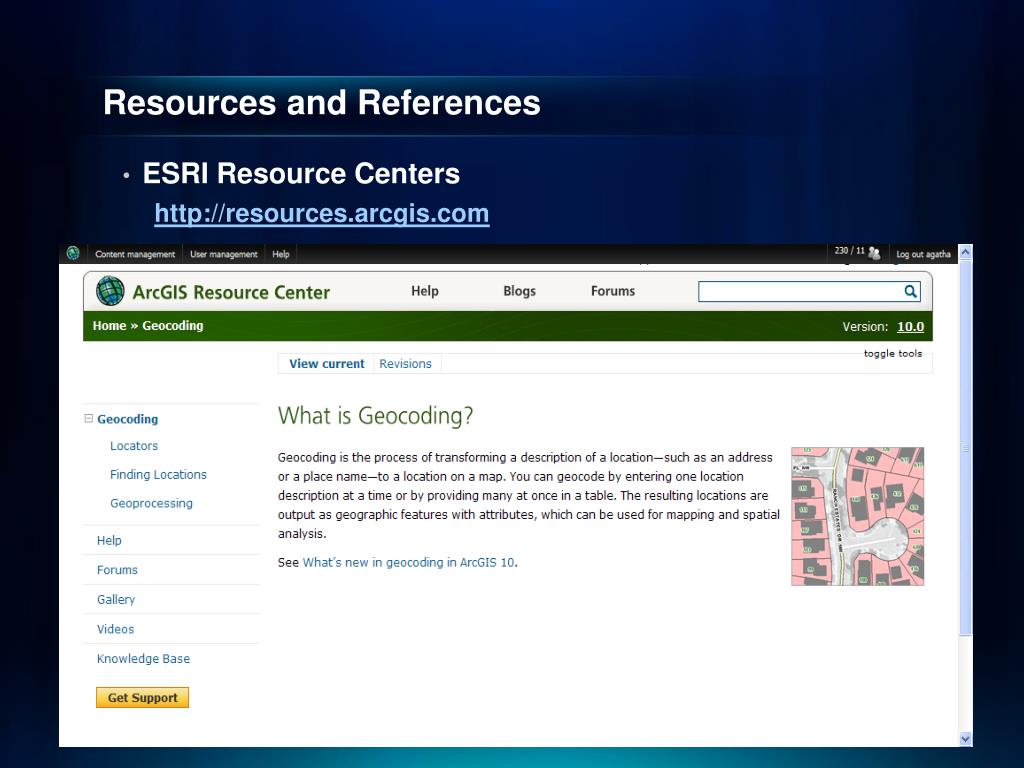Click the parcel map thumbnail image
Screen dimensions: 1024x768
pos(857,516)
